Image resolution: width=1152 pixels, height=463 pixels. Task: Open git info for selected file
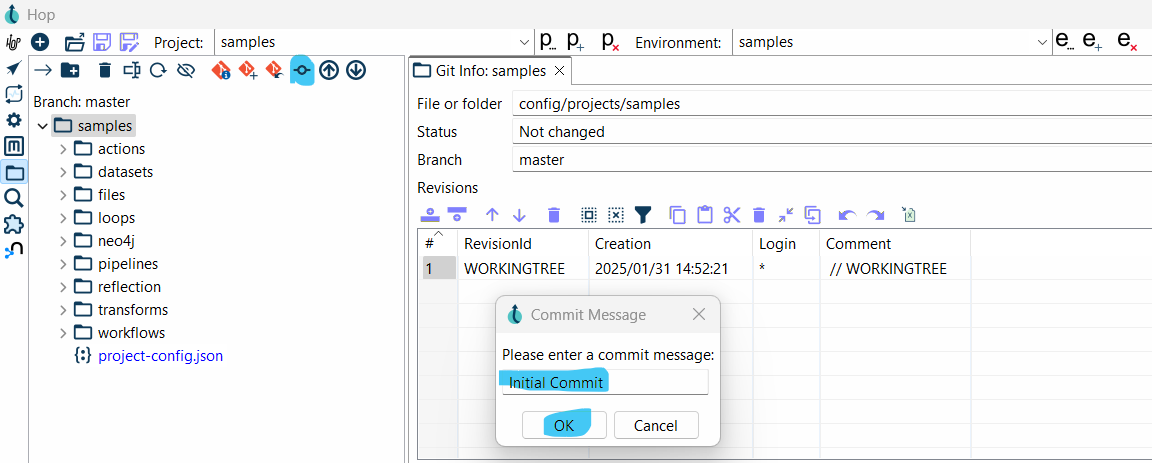(x=221, y=70)
